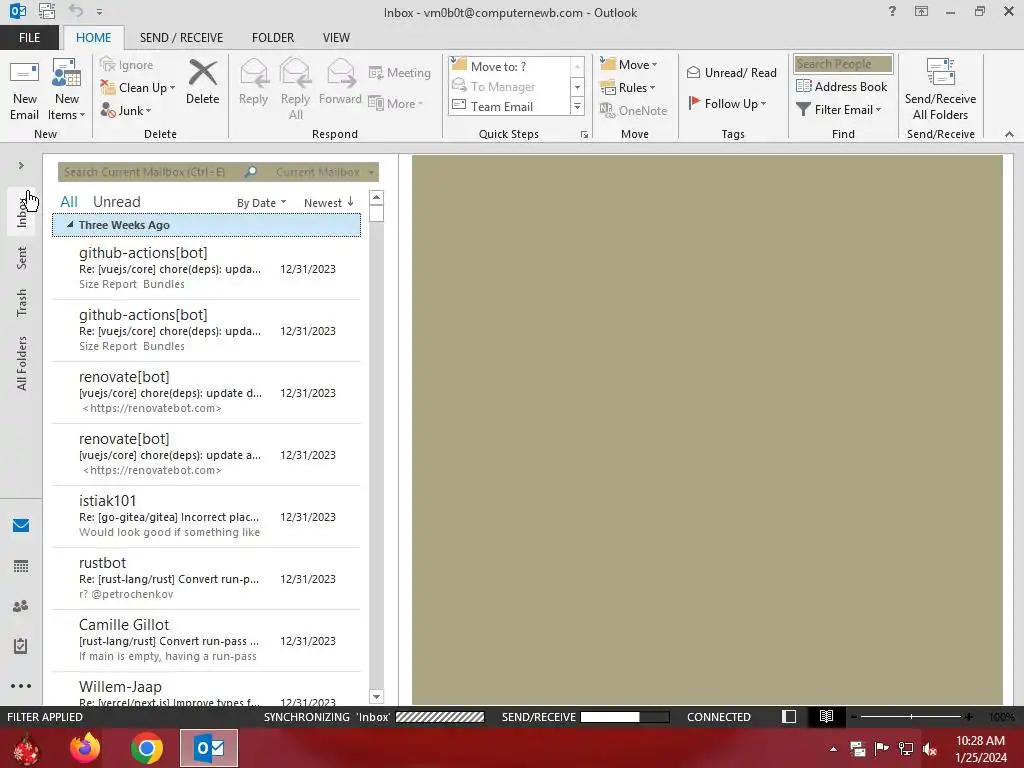1024x768 pixels.
Task: Open Outlook Help question mark
Action: coord(892,11)
